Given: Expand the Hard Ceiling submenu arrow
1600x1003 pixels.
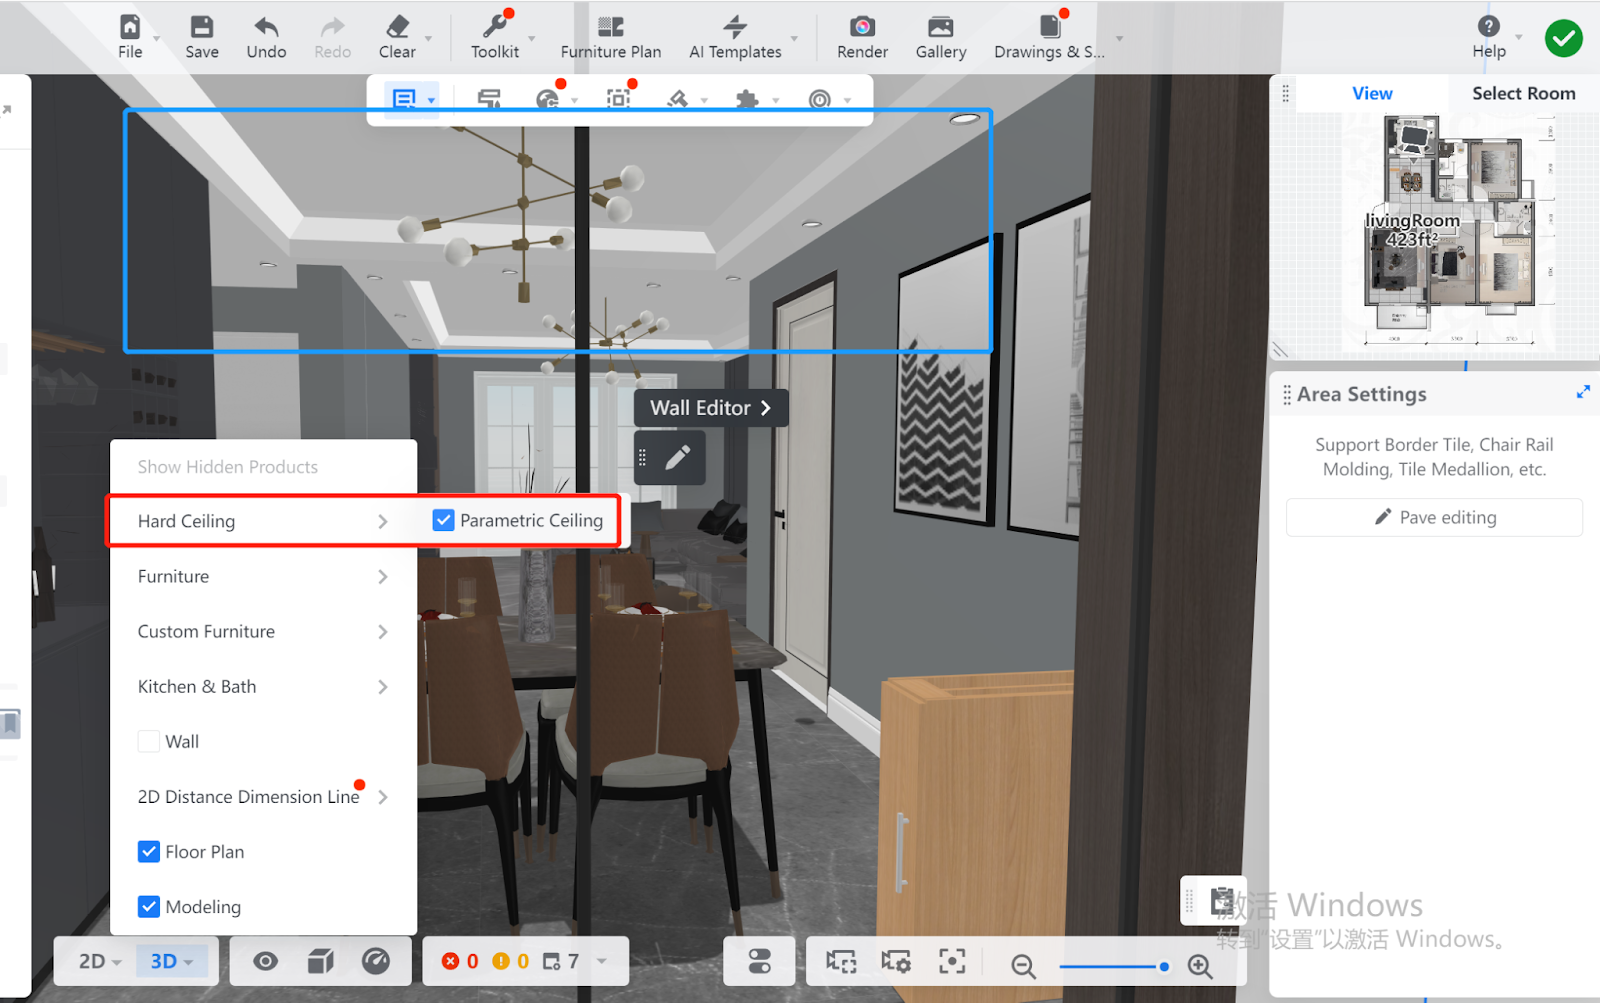Looking at the screenshot, I should pos(382,521).
